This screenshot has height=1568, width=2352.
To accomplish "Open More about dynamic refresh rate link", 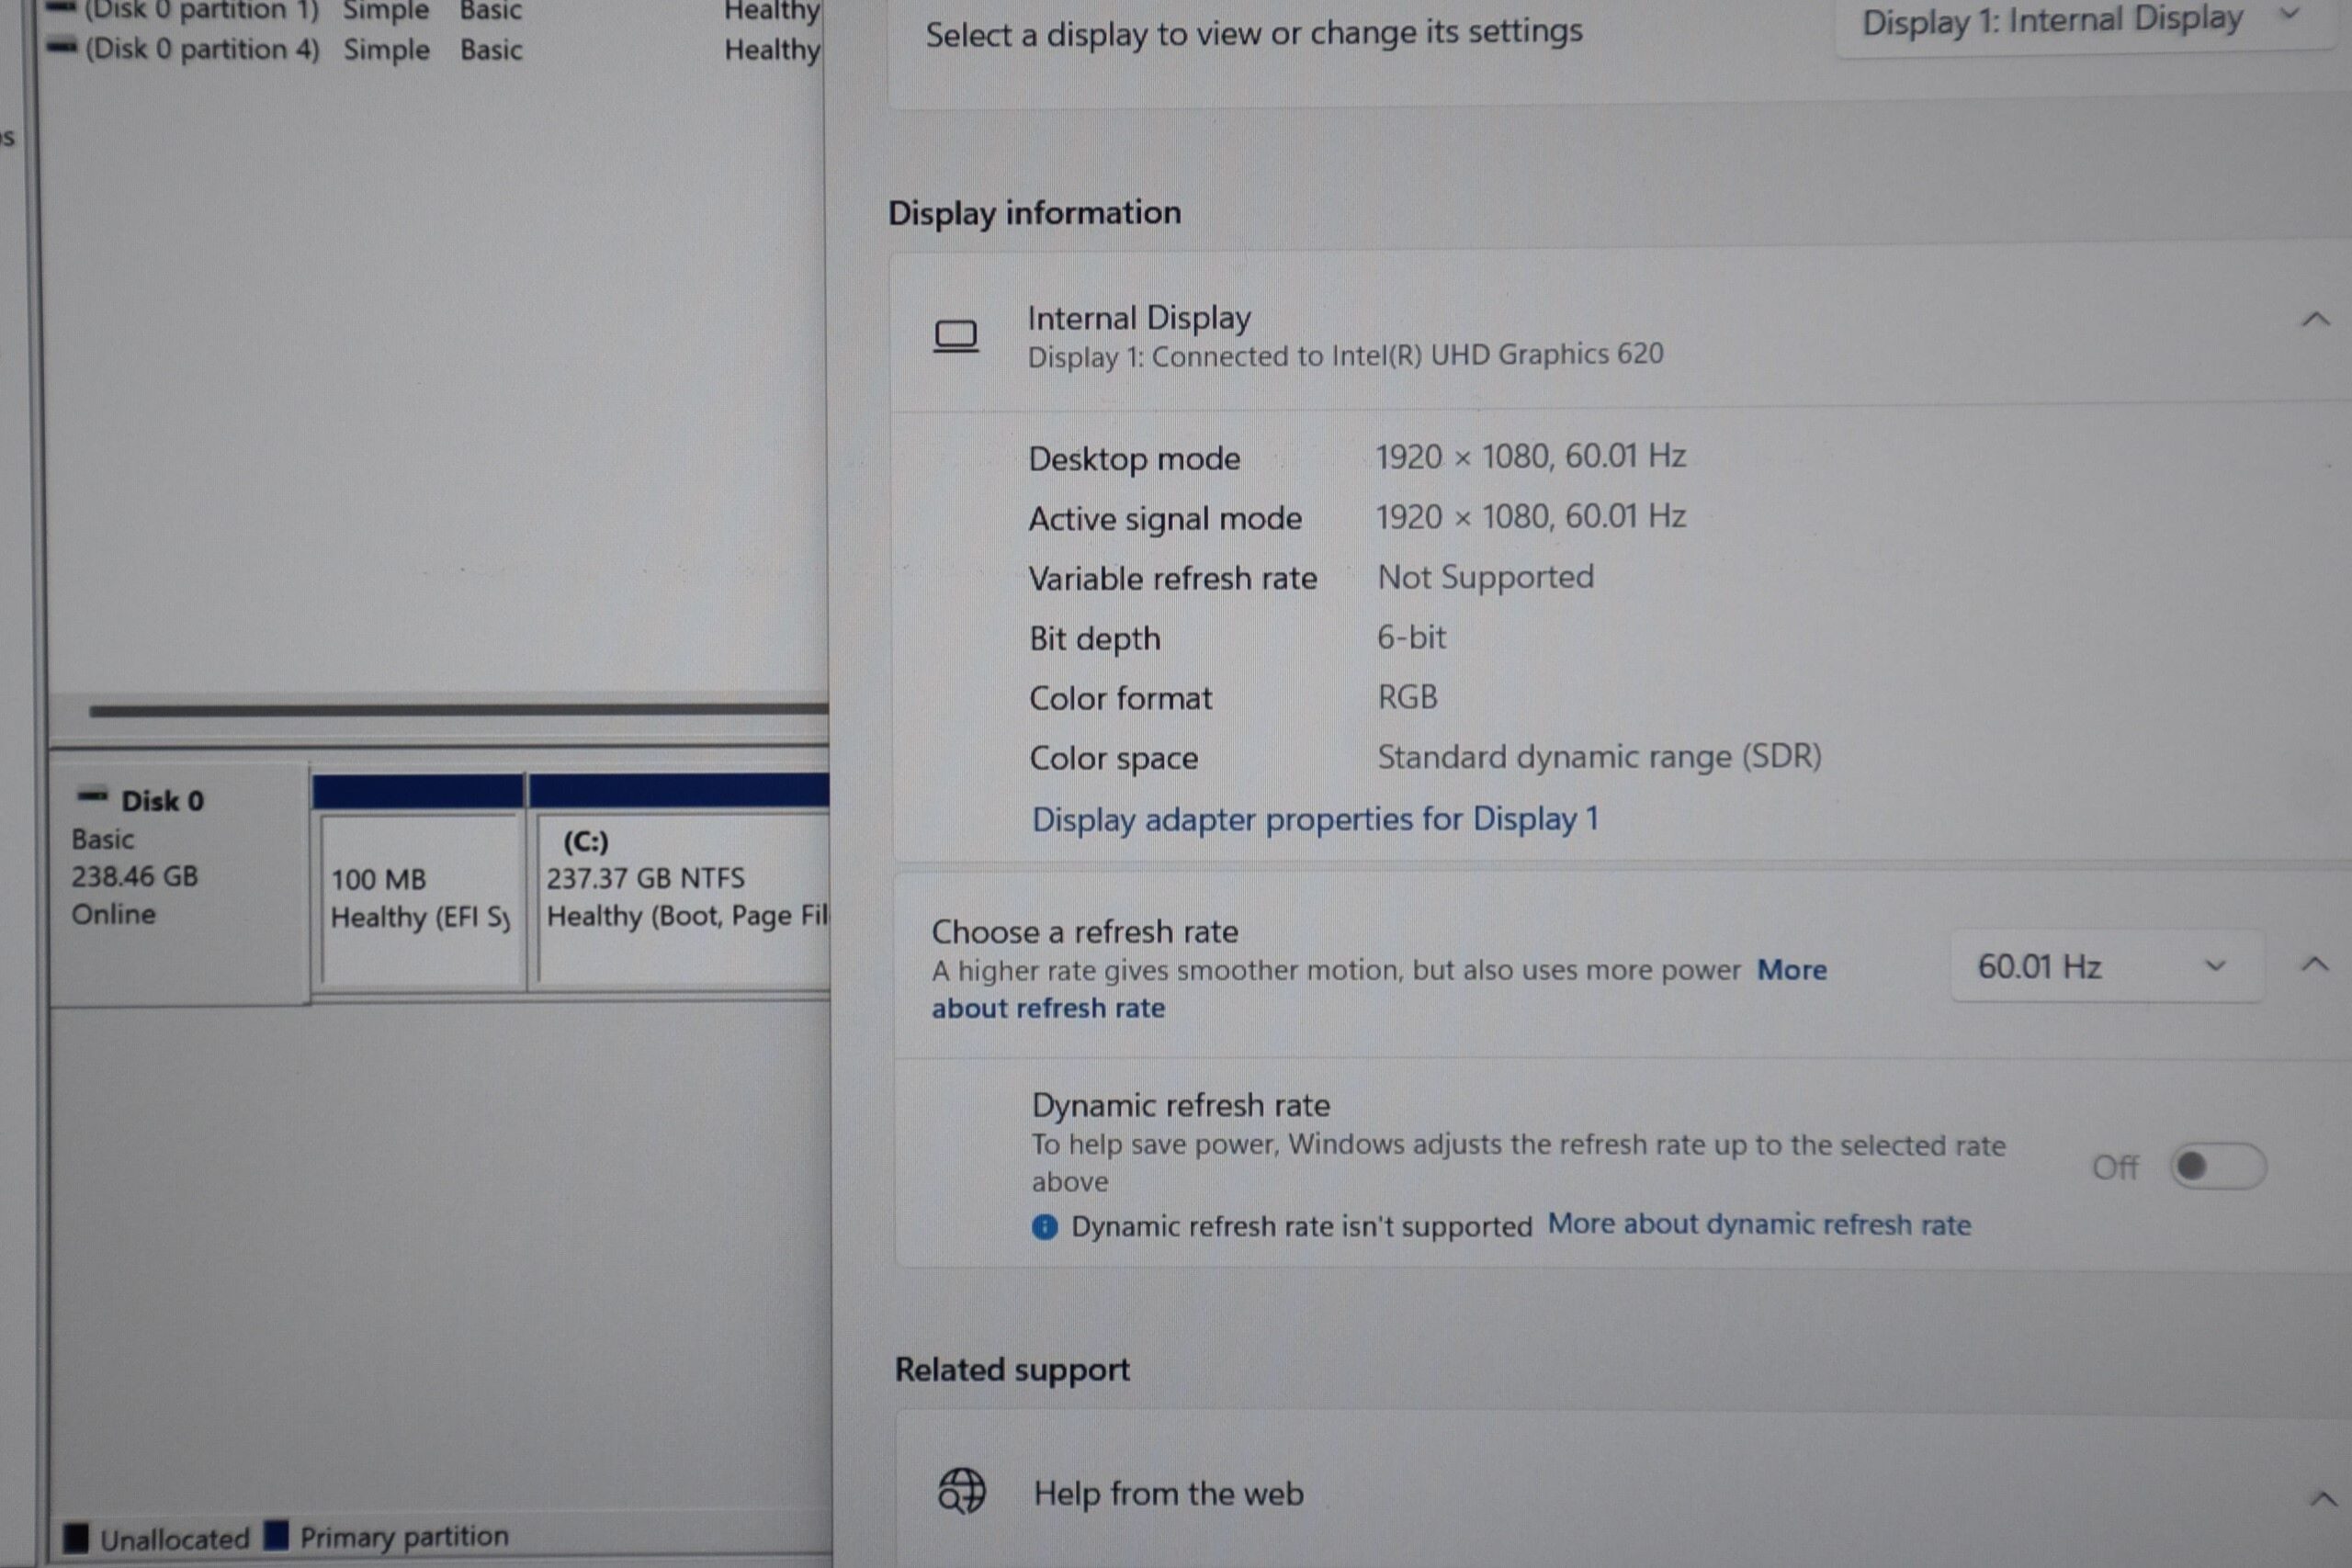I will [1759, 1225].
